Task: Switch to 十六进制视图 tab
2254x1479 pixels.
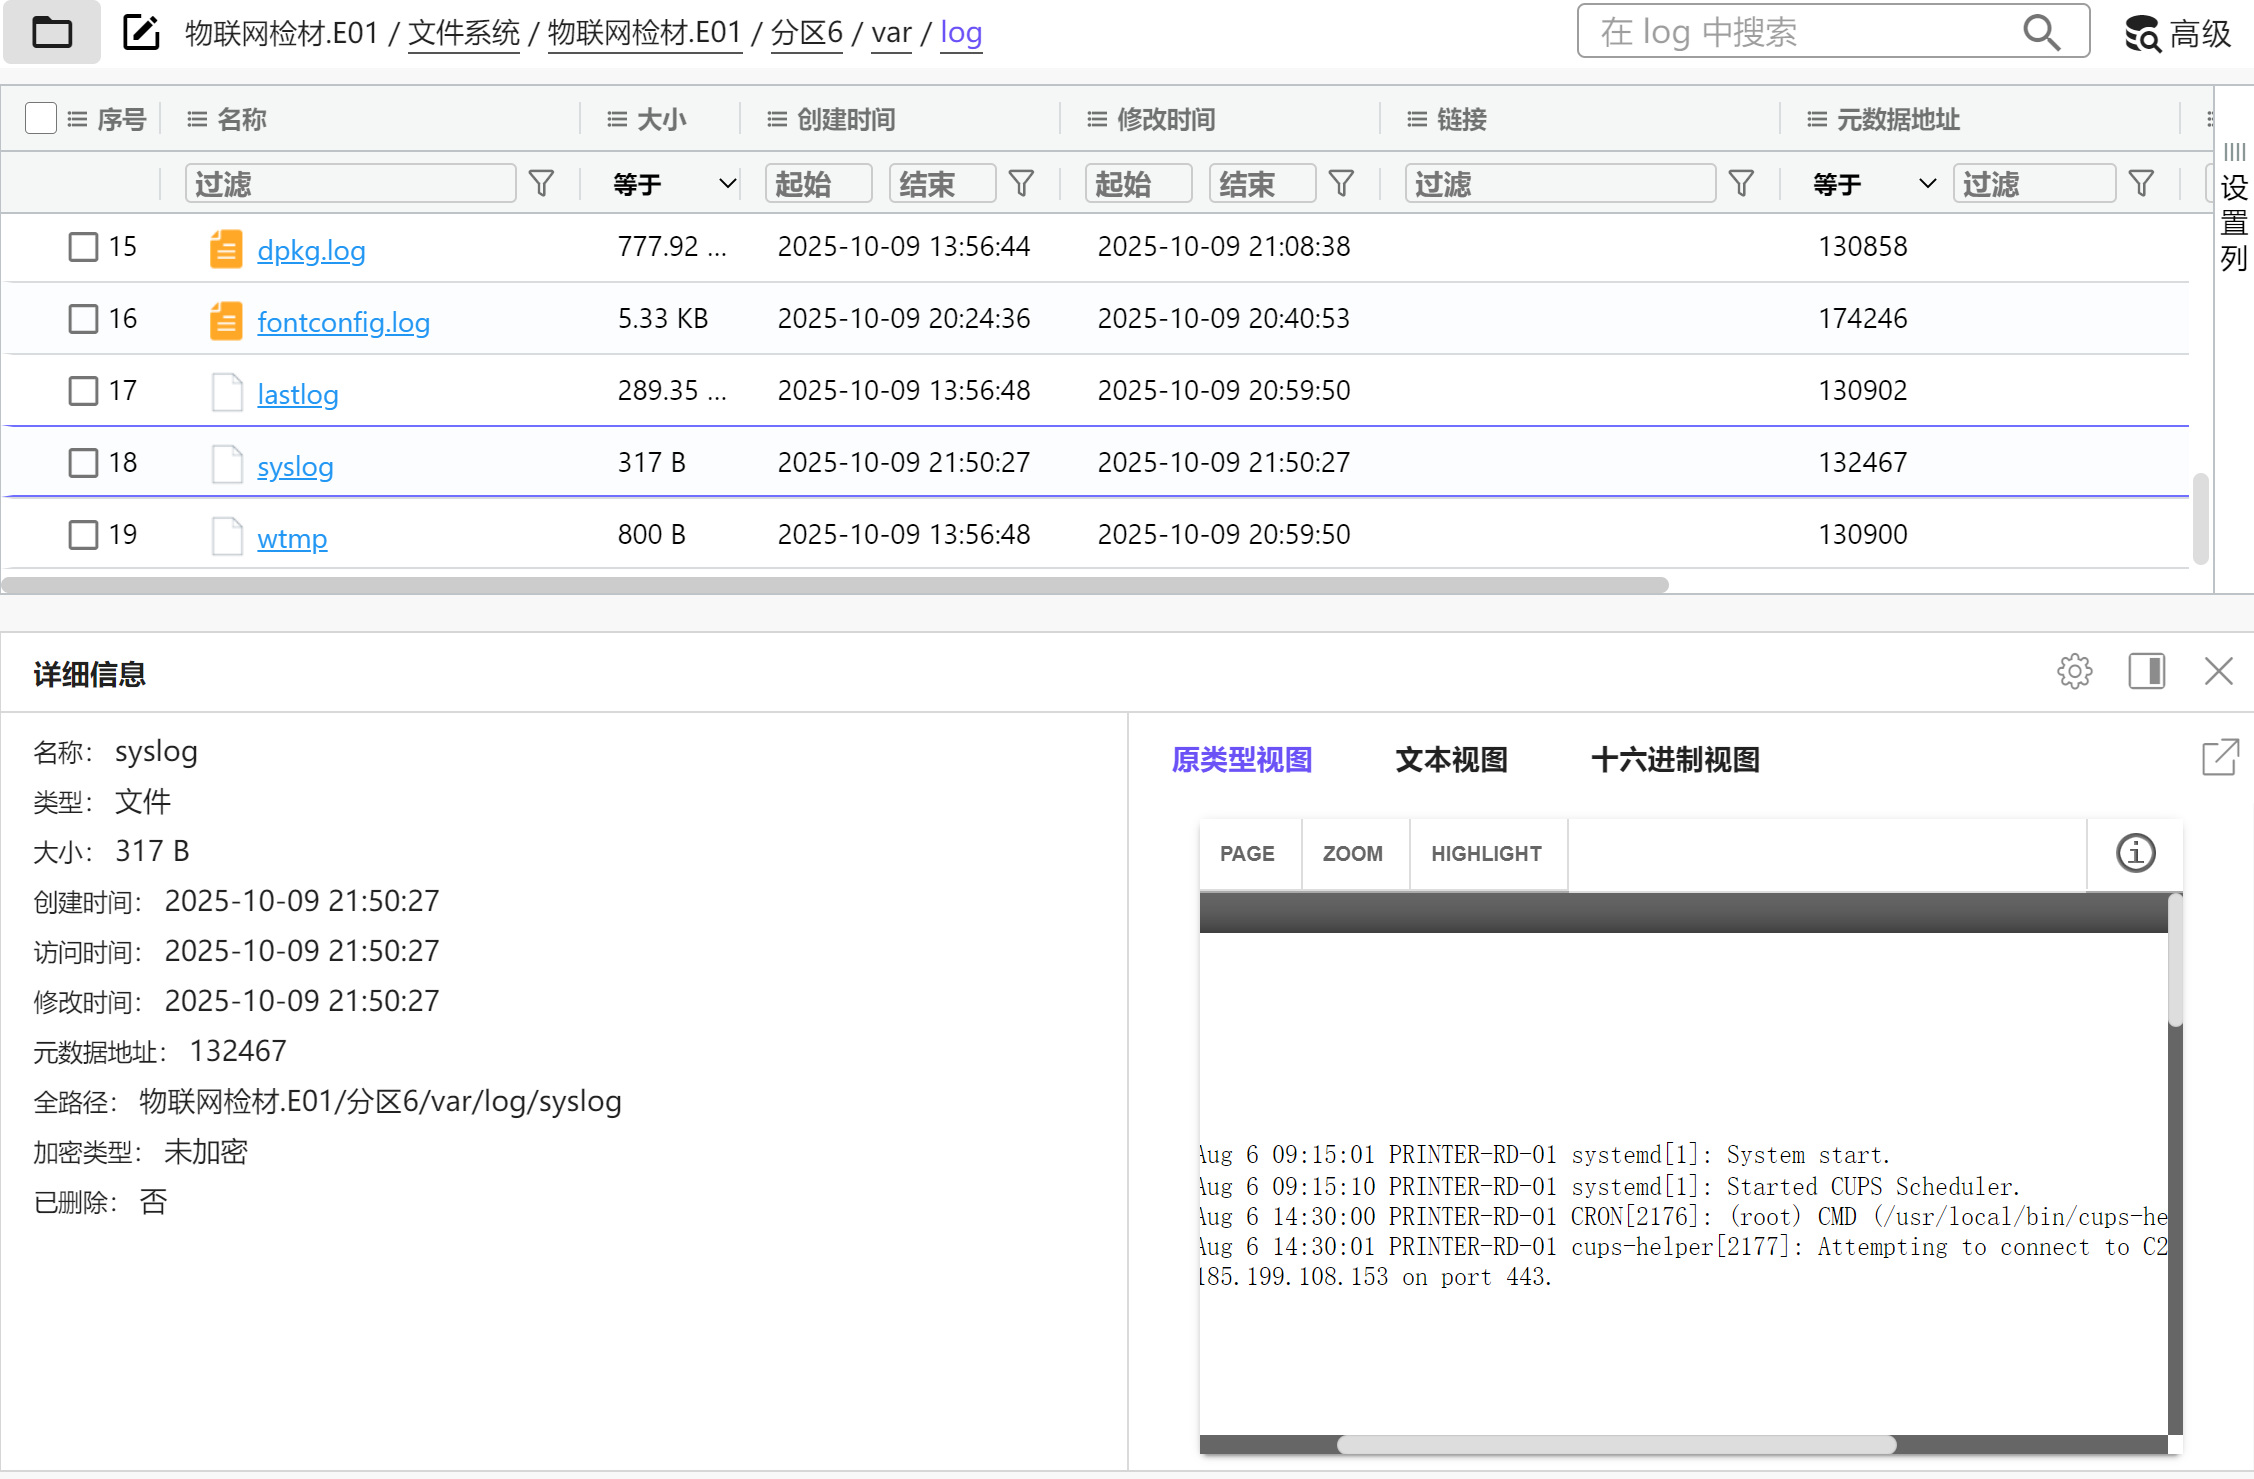Action: 1675,760
